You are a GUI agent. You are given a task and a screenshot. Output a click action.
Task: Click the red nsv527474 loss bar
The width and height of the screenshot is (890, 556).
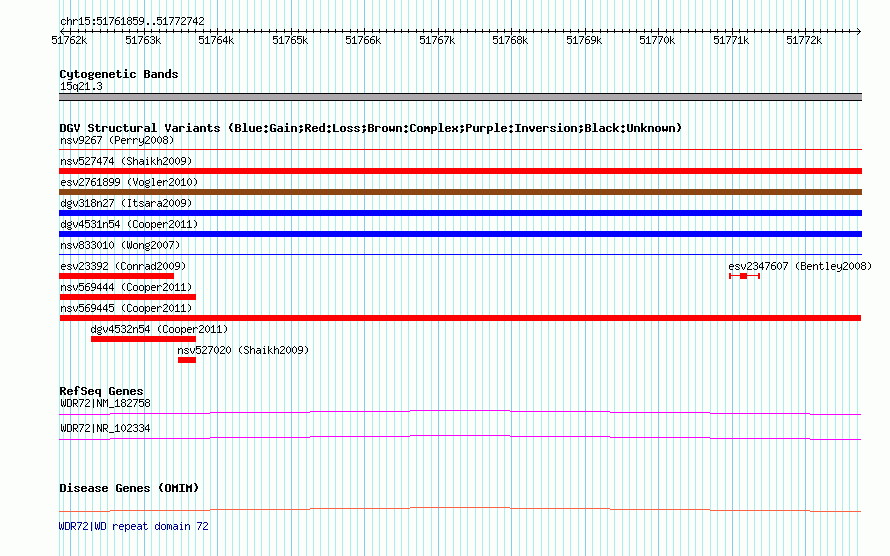460,171
